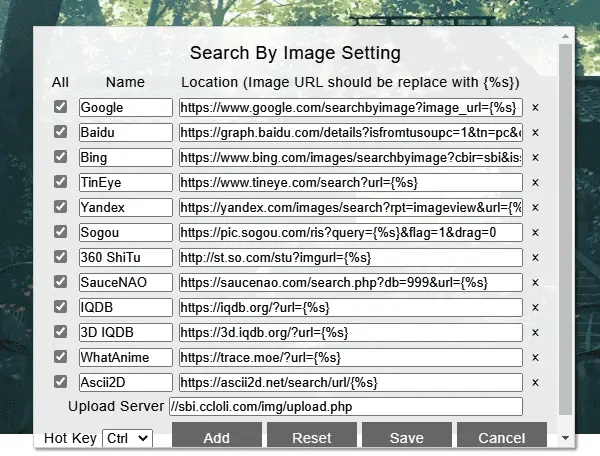Delete the Bing entry with its X icon
Viewport: 600px width, 456px height.
click(535, 158)
